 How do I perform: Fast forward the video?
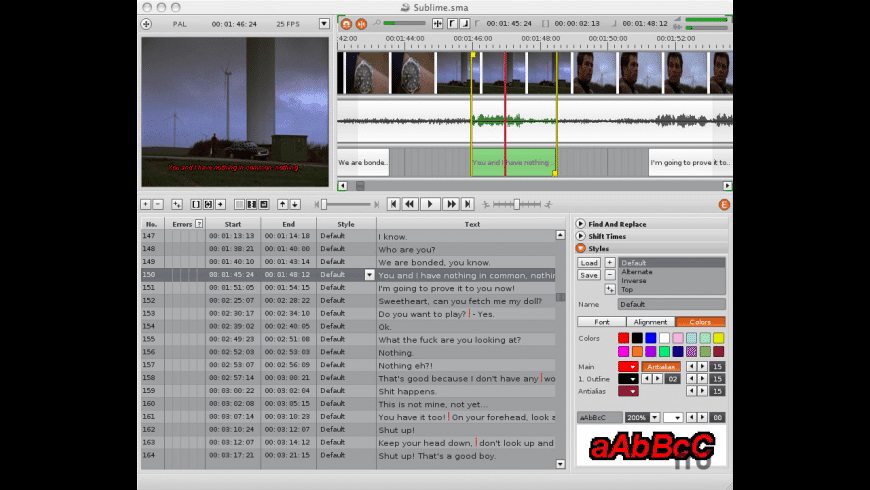tap(451, 204)
